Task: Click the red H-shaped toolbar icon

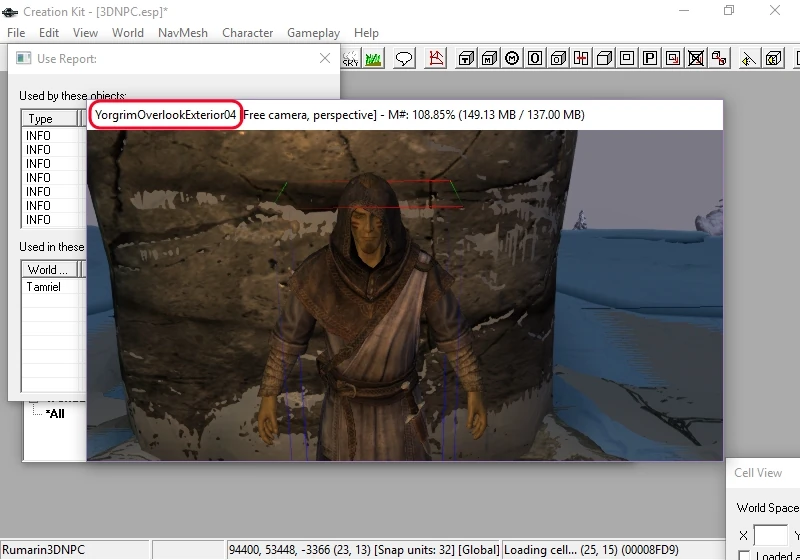Action: [581, 59]
